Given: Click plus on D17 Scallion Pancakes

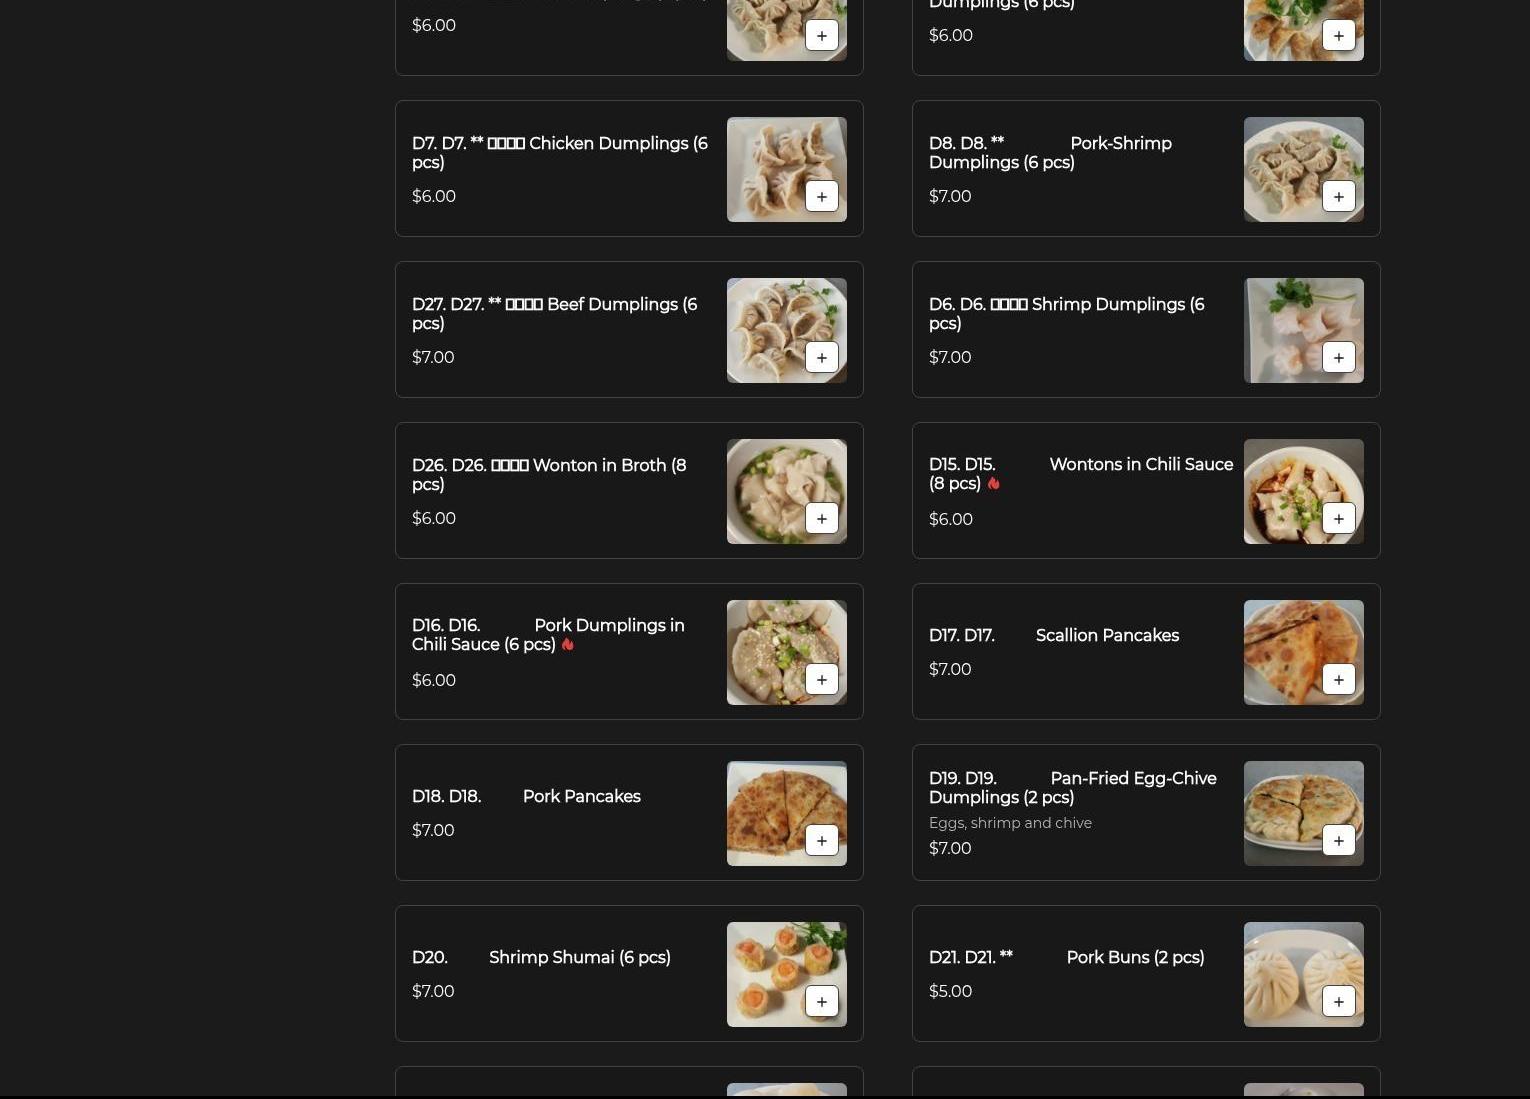Looking at the screenshot, I should [x=1339, y=679].
